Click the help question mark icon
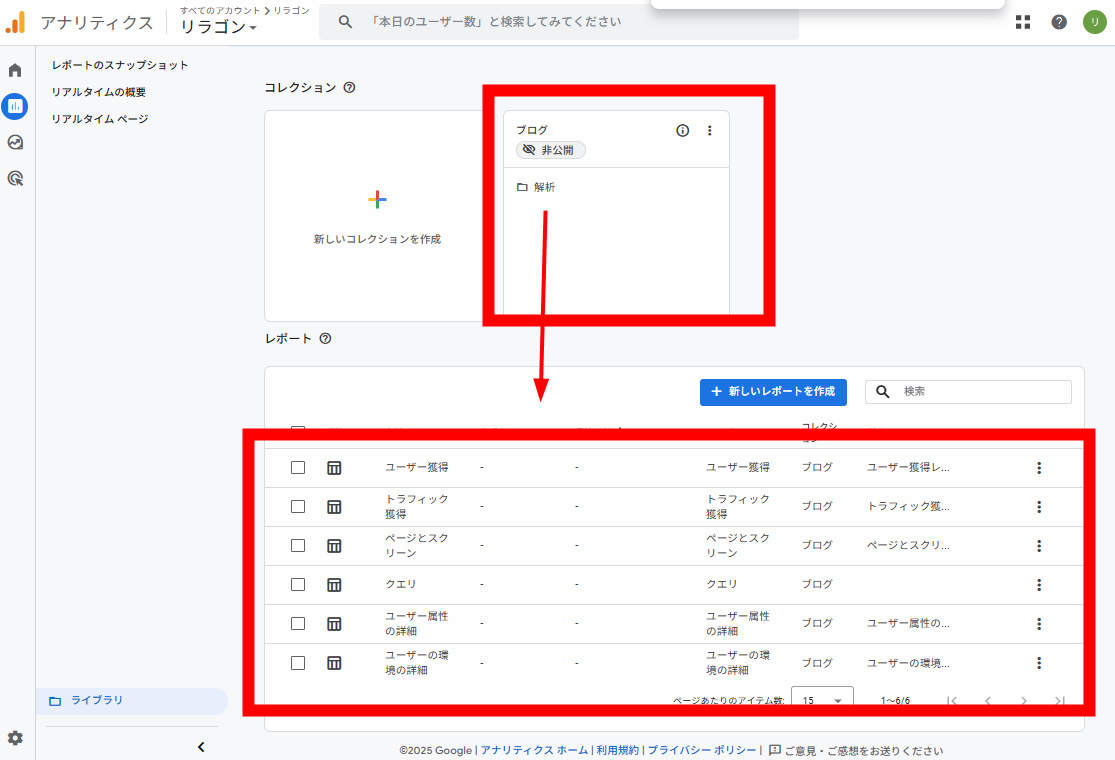The height and width of the screenshot is (760, 1115). pos(1059,22)
